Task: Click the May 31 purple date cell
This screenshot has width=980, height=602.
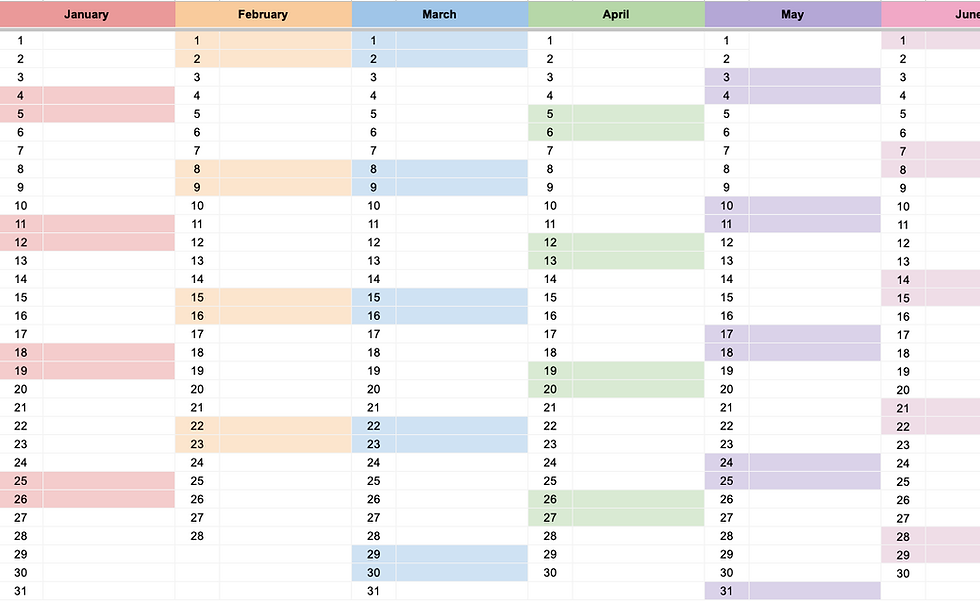Action: point(726,591)
